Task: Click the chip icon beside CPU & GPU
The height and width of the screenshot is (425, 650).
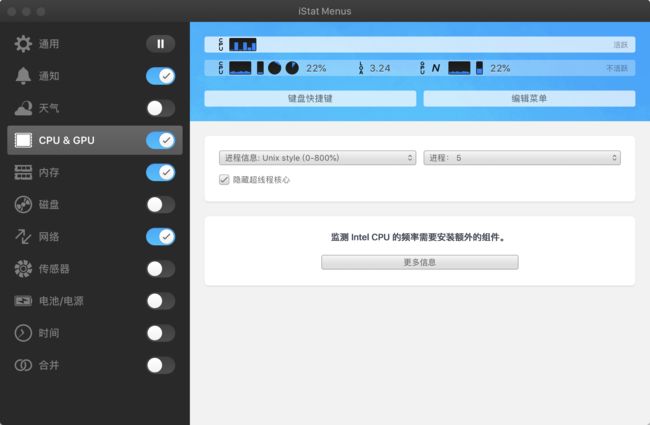Action: pos(23,140)
